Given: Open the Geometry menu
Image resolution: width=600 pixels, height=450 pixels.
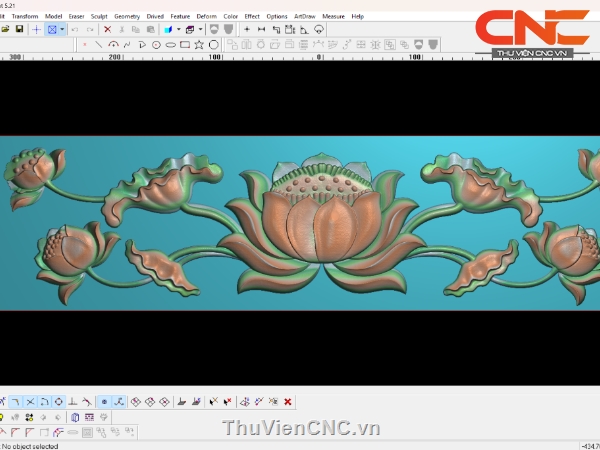Looking at the screenshot, I should [127, 16].
